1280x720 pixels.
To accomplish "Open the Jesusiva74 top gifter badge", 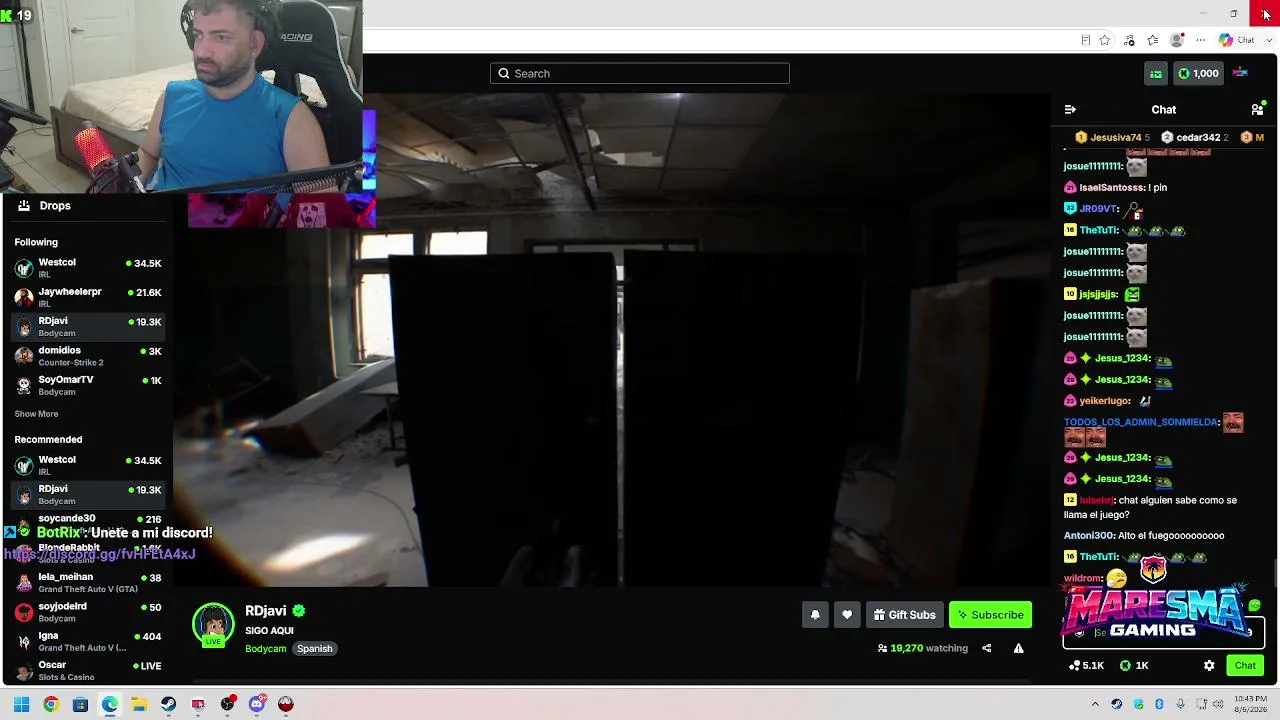I will pyautogui.click(x=1112, y=137).
